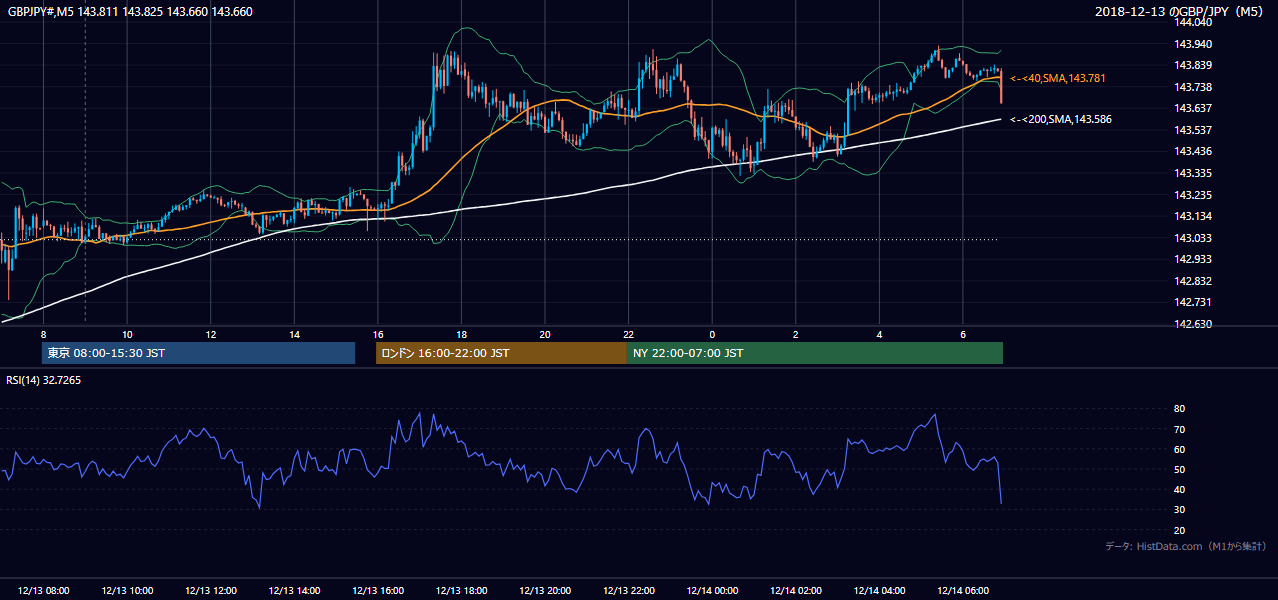Screen dimensions: 1278x600
Task: Click the 142.832 price axis label
Action: tap(1193, 281)
